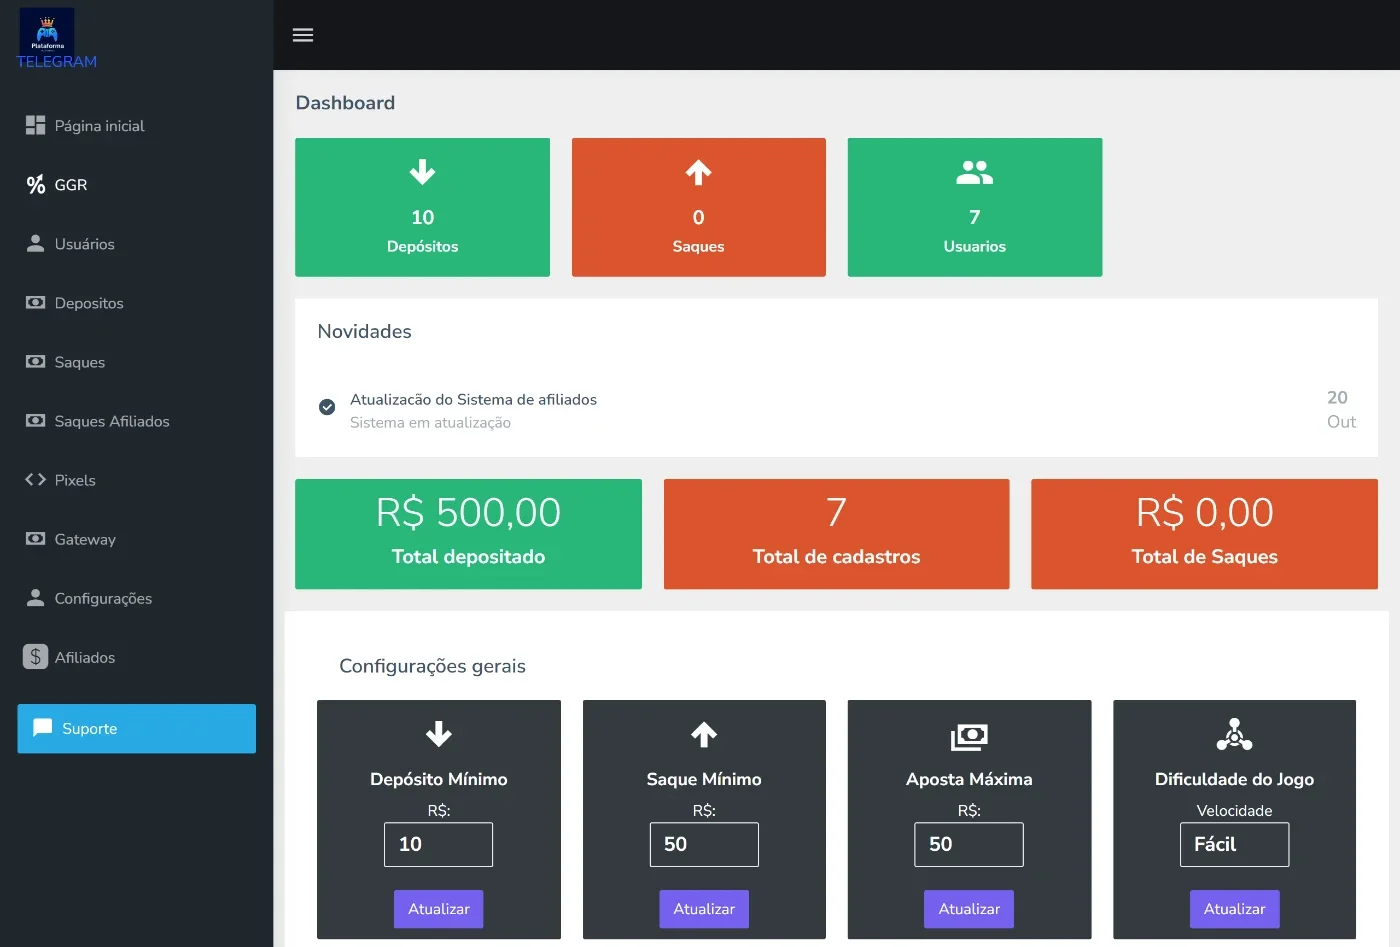Screen dimensions: 1400x947
Task: Click the Usuarios group icon
Action: [x=974, y=173]
